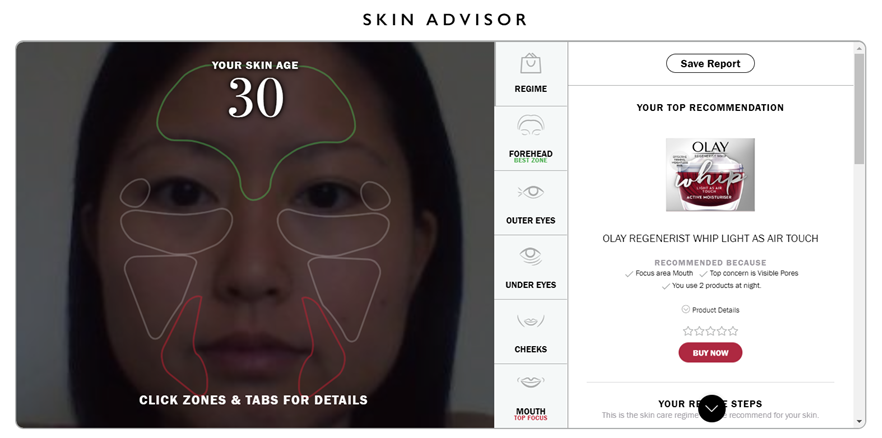
Task: Click the scrollbar up arrow
Action: [x=858, y=49]
